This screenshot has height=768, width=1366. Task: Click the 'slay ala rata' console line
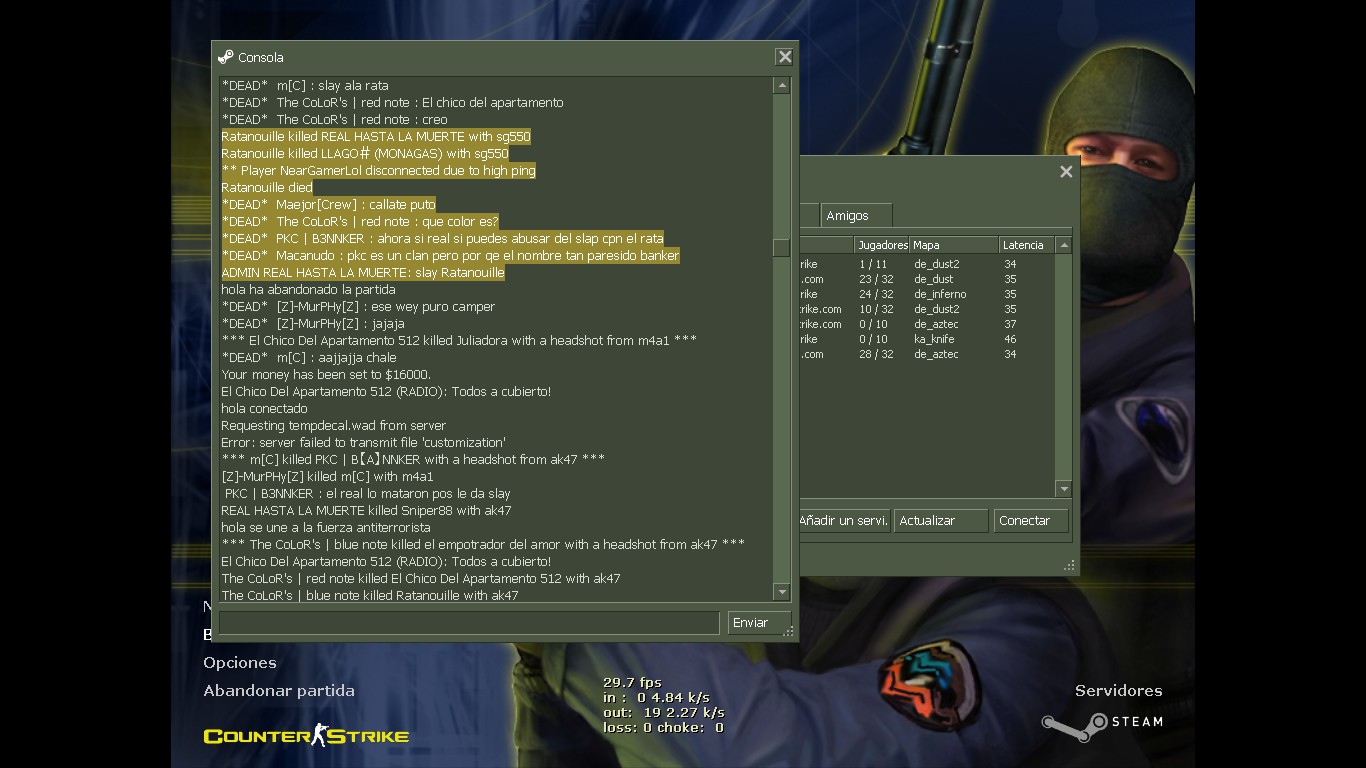pyautogui.click(x=305, y=85)
